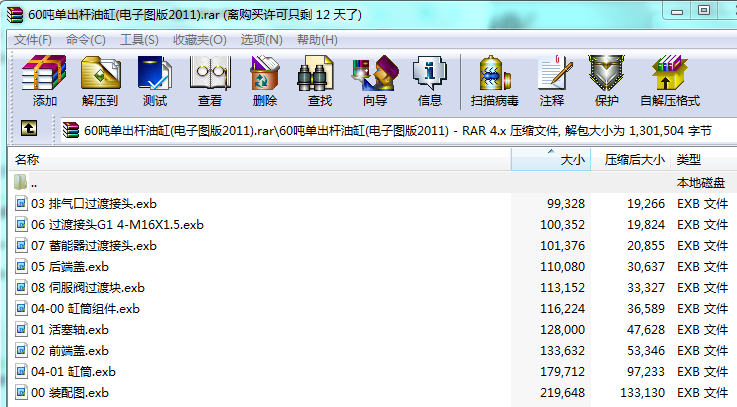Go up one folder level arrow

pyautogui.click(x=29, y=128)
